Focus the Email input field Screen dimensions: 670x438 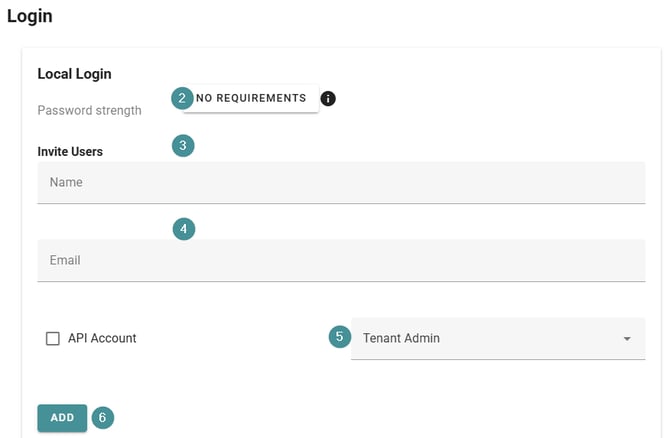click(x=341, y=260)
